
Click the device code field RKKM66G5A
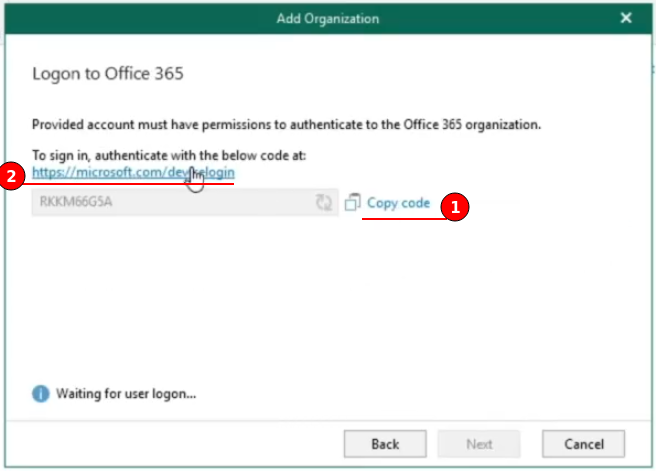point(185,202)
